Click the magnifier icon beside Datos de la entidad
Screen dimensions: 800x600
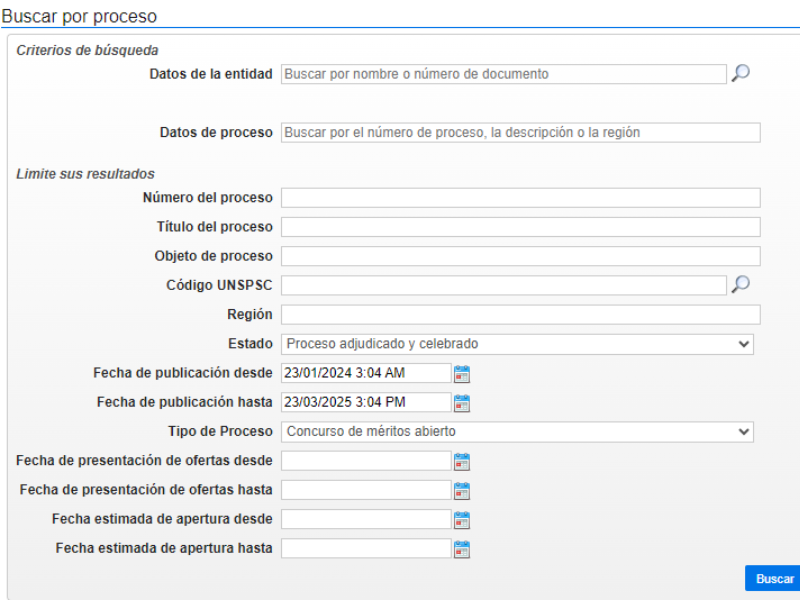click(740, 73)
